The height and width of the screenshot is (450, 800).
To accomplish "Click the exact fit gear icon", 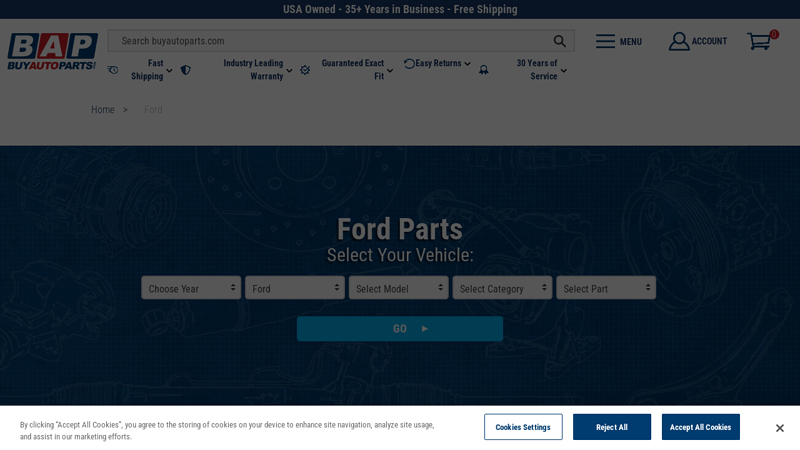I will click(x=305, y=70).
